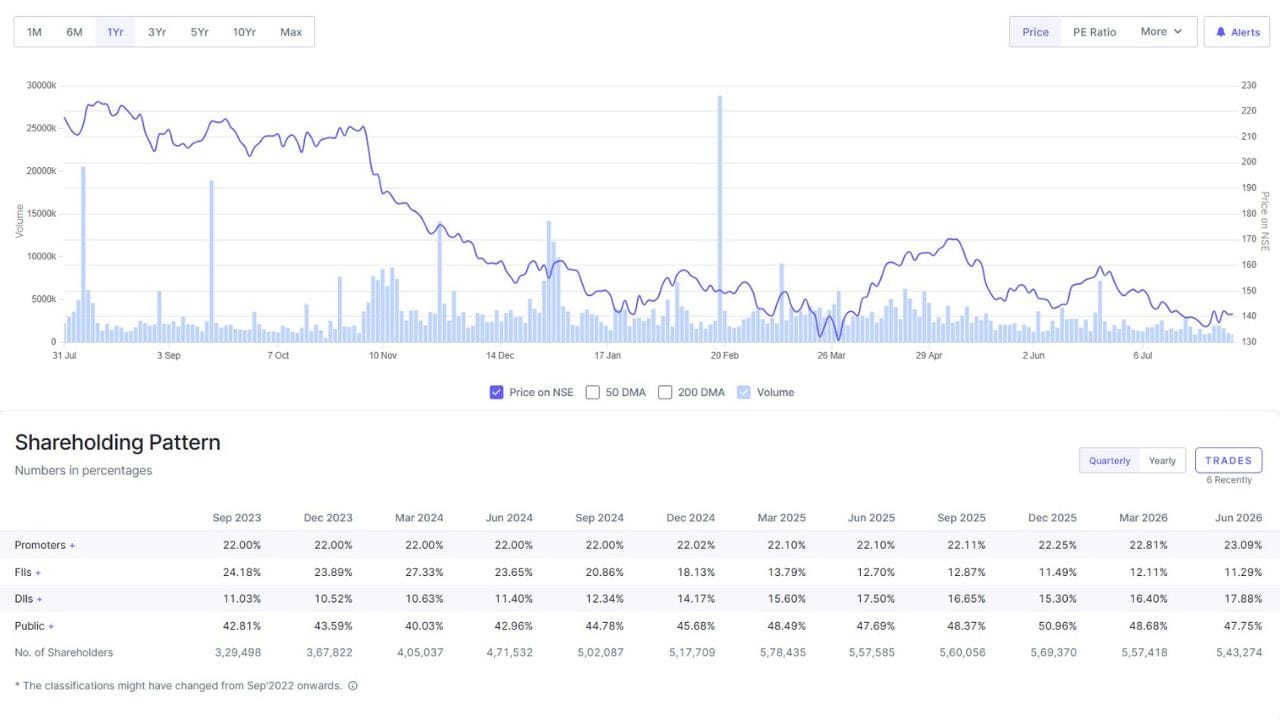Open the TRADES button
The width and height of the screenshot is (1280, 720).
[x=1228, y=460]
